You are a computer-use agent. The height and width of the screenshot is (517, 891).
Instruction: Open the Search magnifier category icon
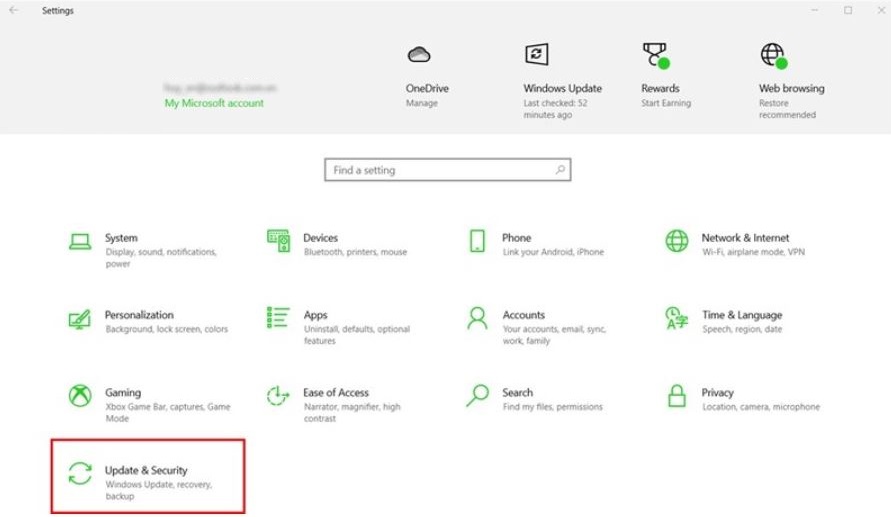tap(477, 395)
